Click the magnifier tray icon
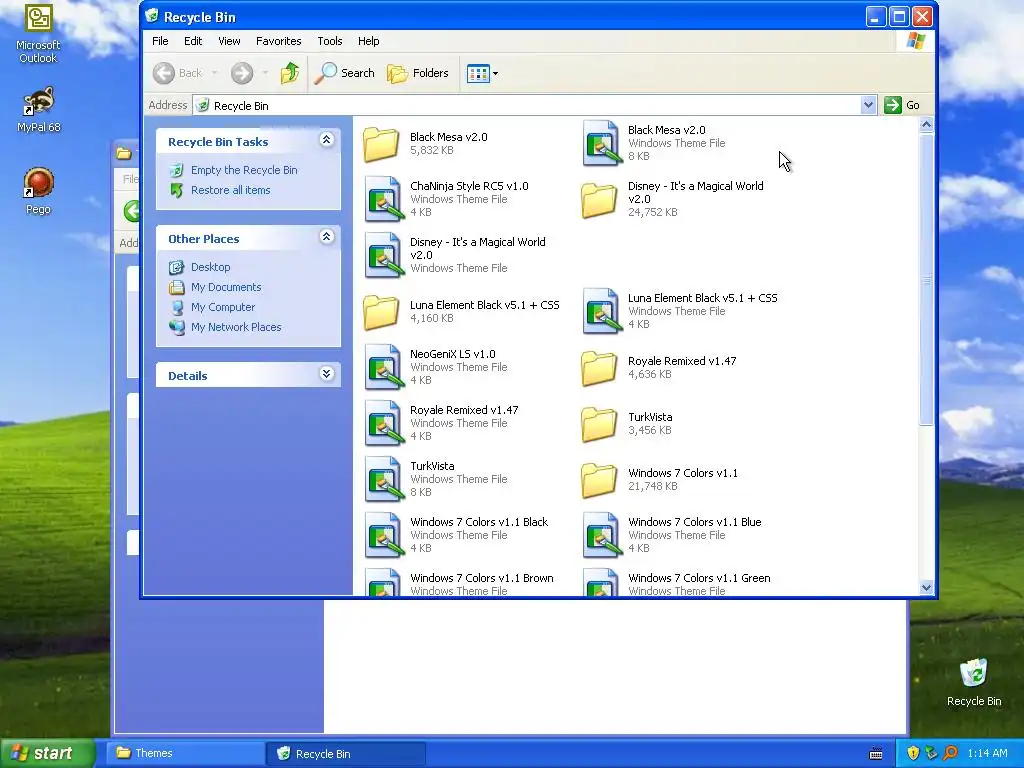Viewport: 1024px width, 768px height. click(x=951, y=753)
